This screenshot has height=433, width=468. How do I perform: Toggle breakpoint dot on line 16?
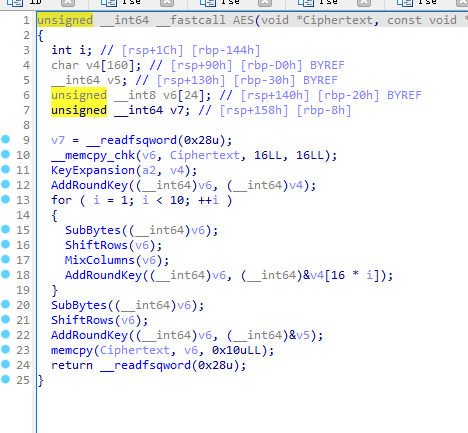click(x=6, y=244)
